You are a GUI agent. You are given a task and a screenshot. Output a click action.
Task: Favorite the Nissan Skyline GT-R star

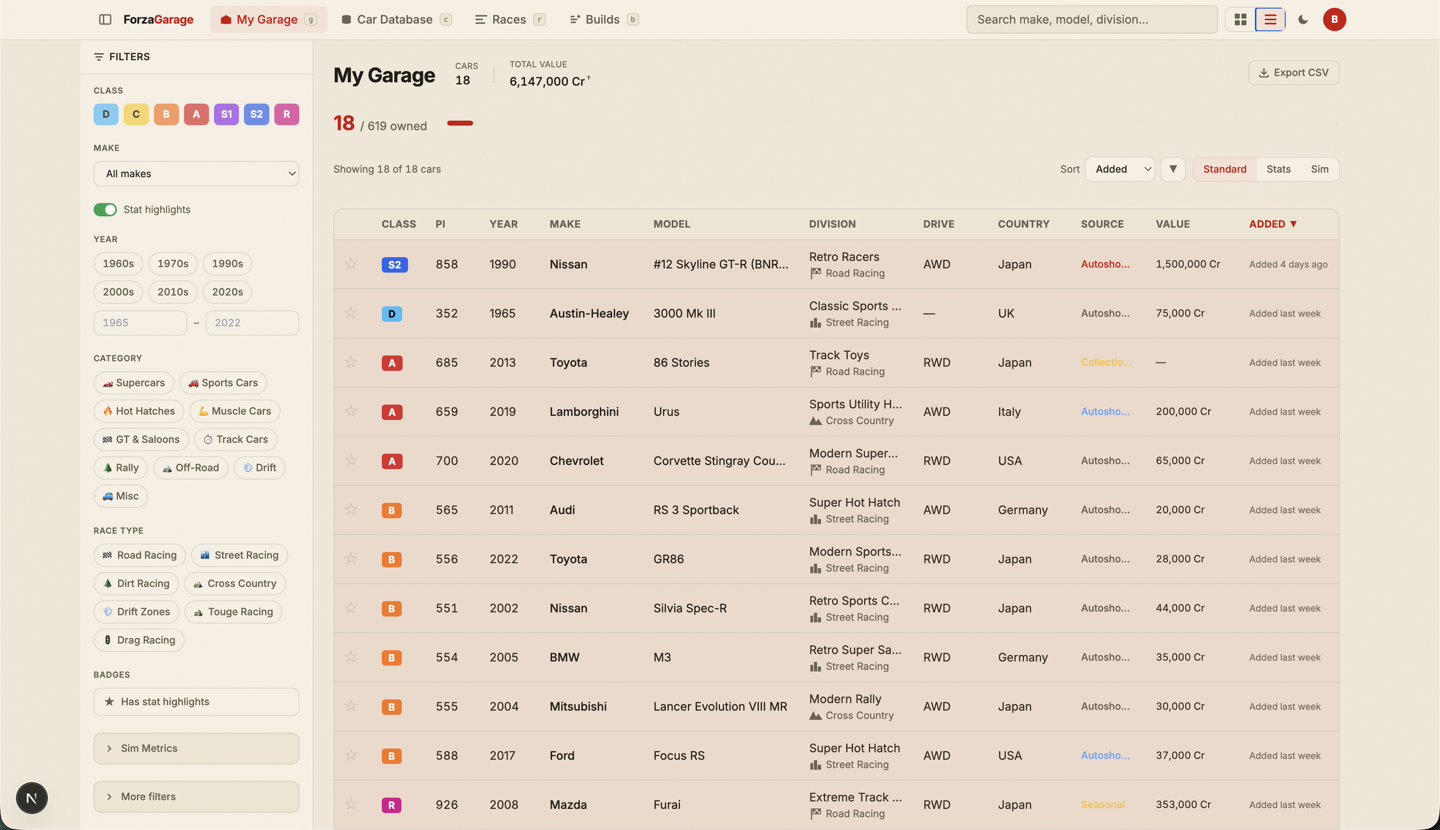(351, 264)
